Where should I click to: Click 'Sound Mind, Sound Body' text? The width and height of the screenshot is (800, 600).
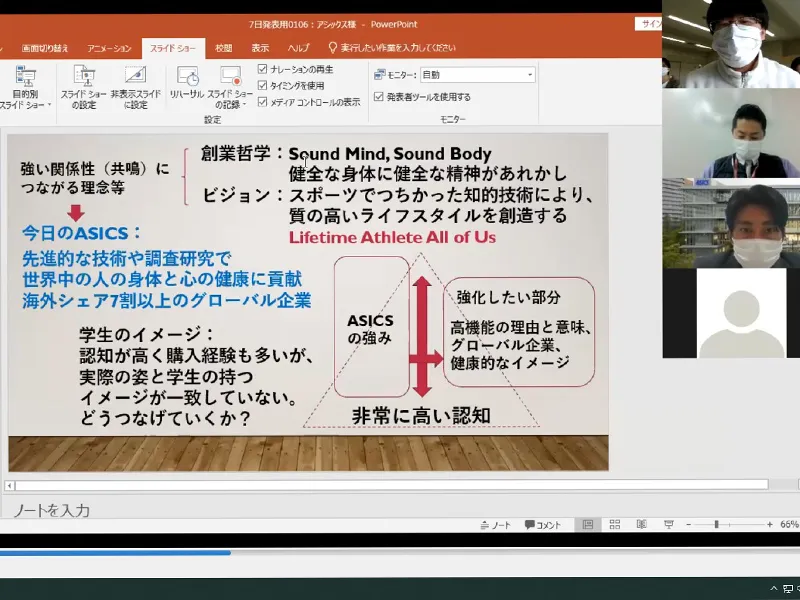(x=390, y=154)
